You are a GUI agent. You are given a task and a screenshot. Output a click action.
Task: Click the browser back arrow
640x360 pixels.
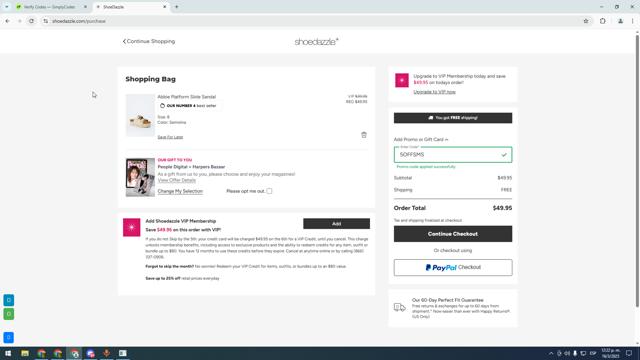click(8, 21)
